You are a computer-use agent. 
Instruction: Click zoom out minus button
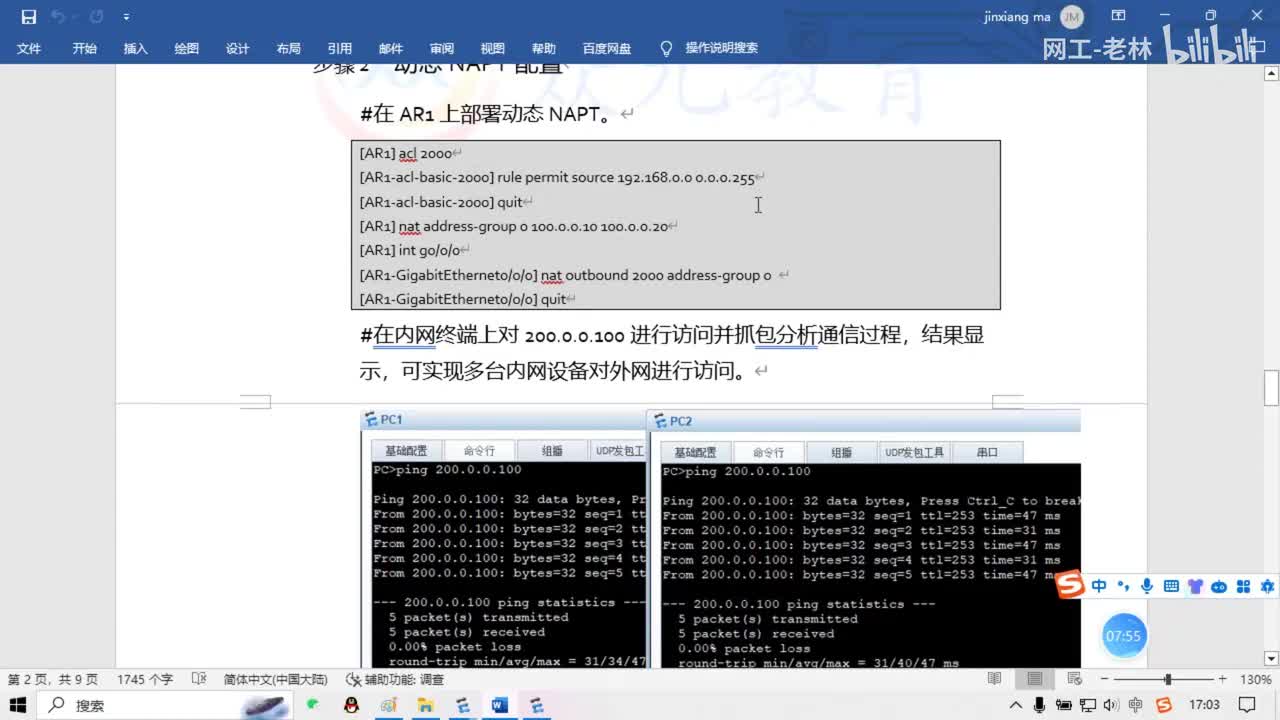[x=1103, y=679]
